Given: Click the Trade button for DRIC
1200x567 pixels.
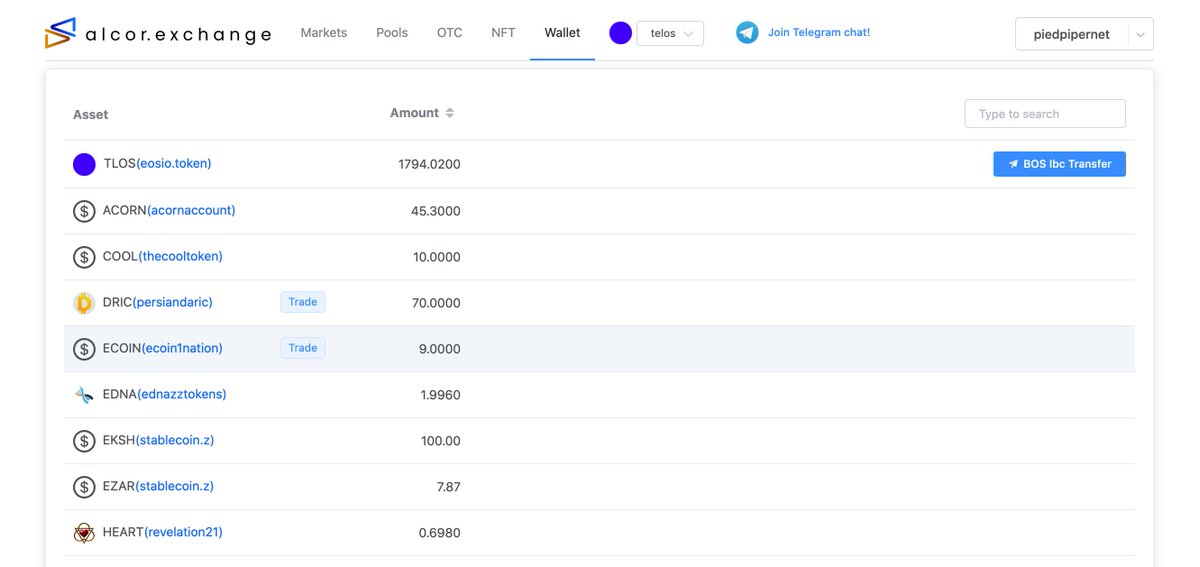Looking at the screenshot, I should tap(303, 302).
